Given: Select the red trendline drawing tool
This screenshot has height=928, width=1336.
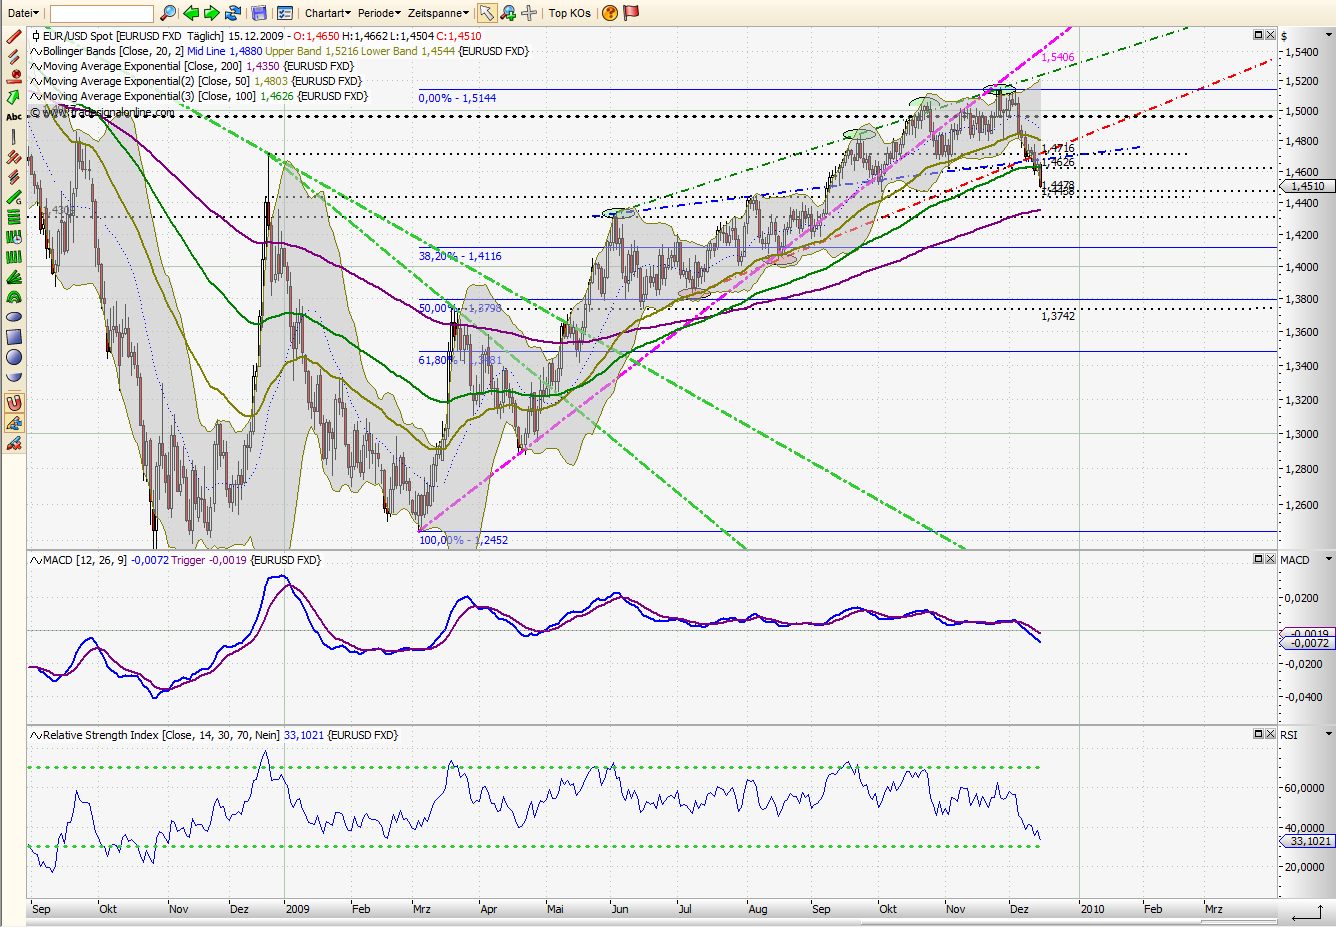Looking at the screenshot, I should coord(14,34).
